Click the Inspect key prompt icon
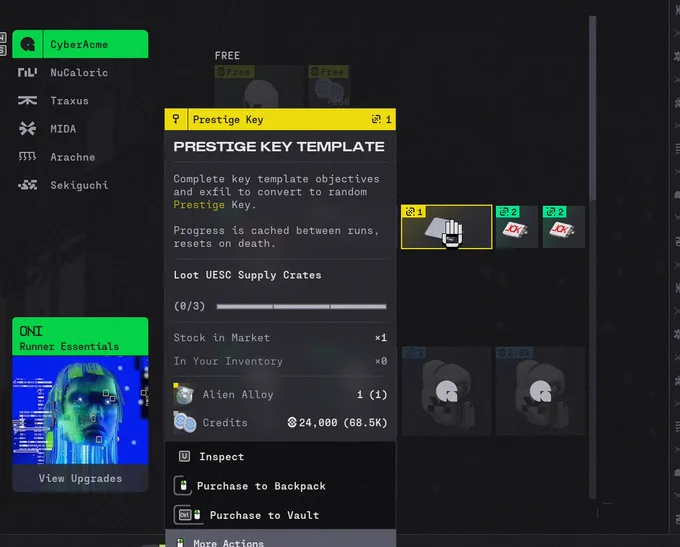Viewport: 680px width, 547px height. click(184, 456)
